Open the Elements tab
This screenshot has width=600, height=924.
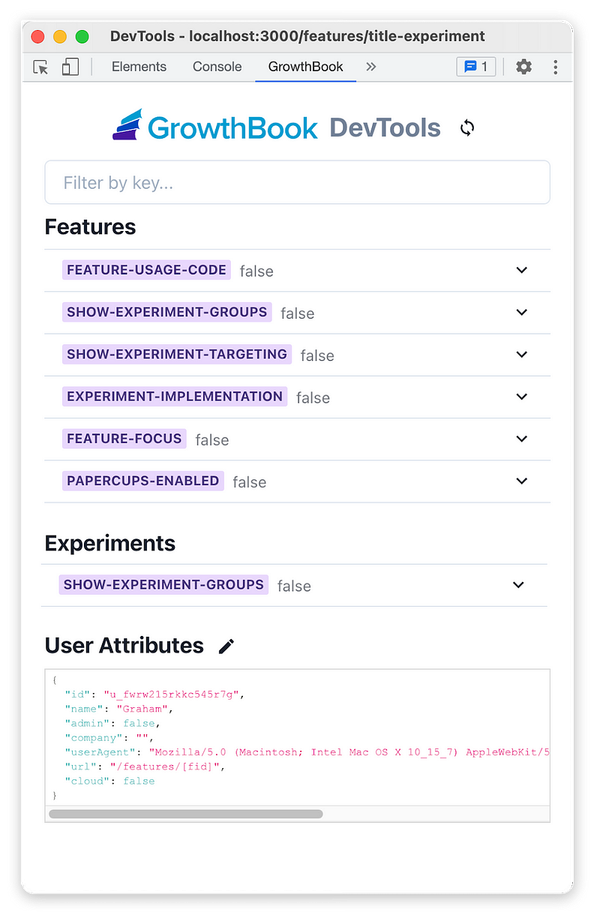pos(139,67)
